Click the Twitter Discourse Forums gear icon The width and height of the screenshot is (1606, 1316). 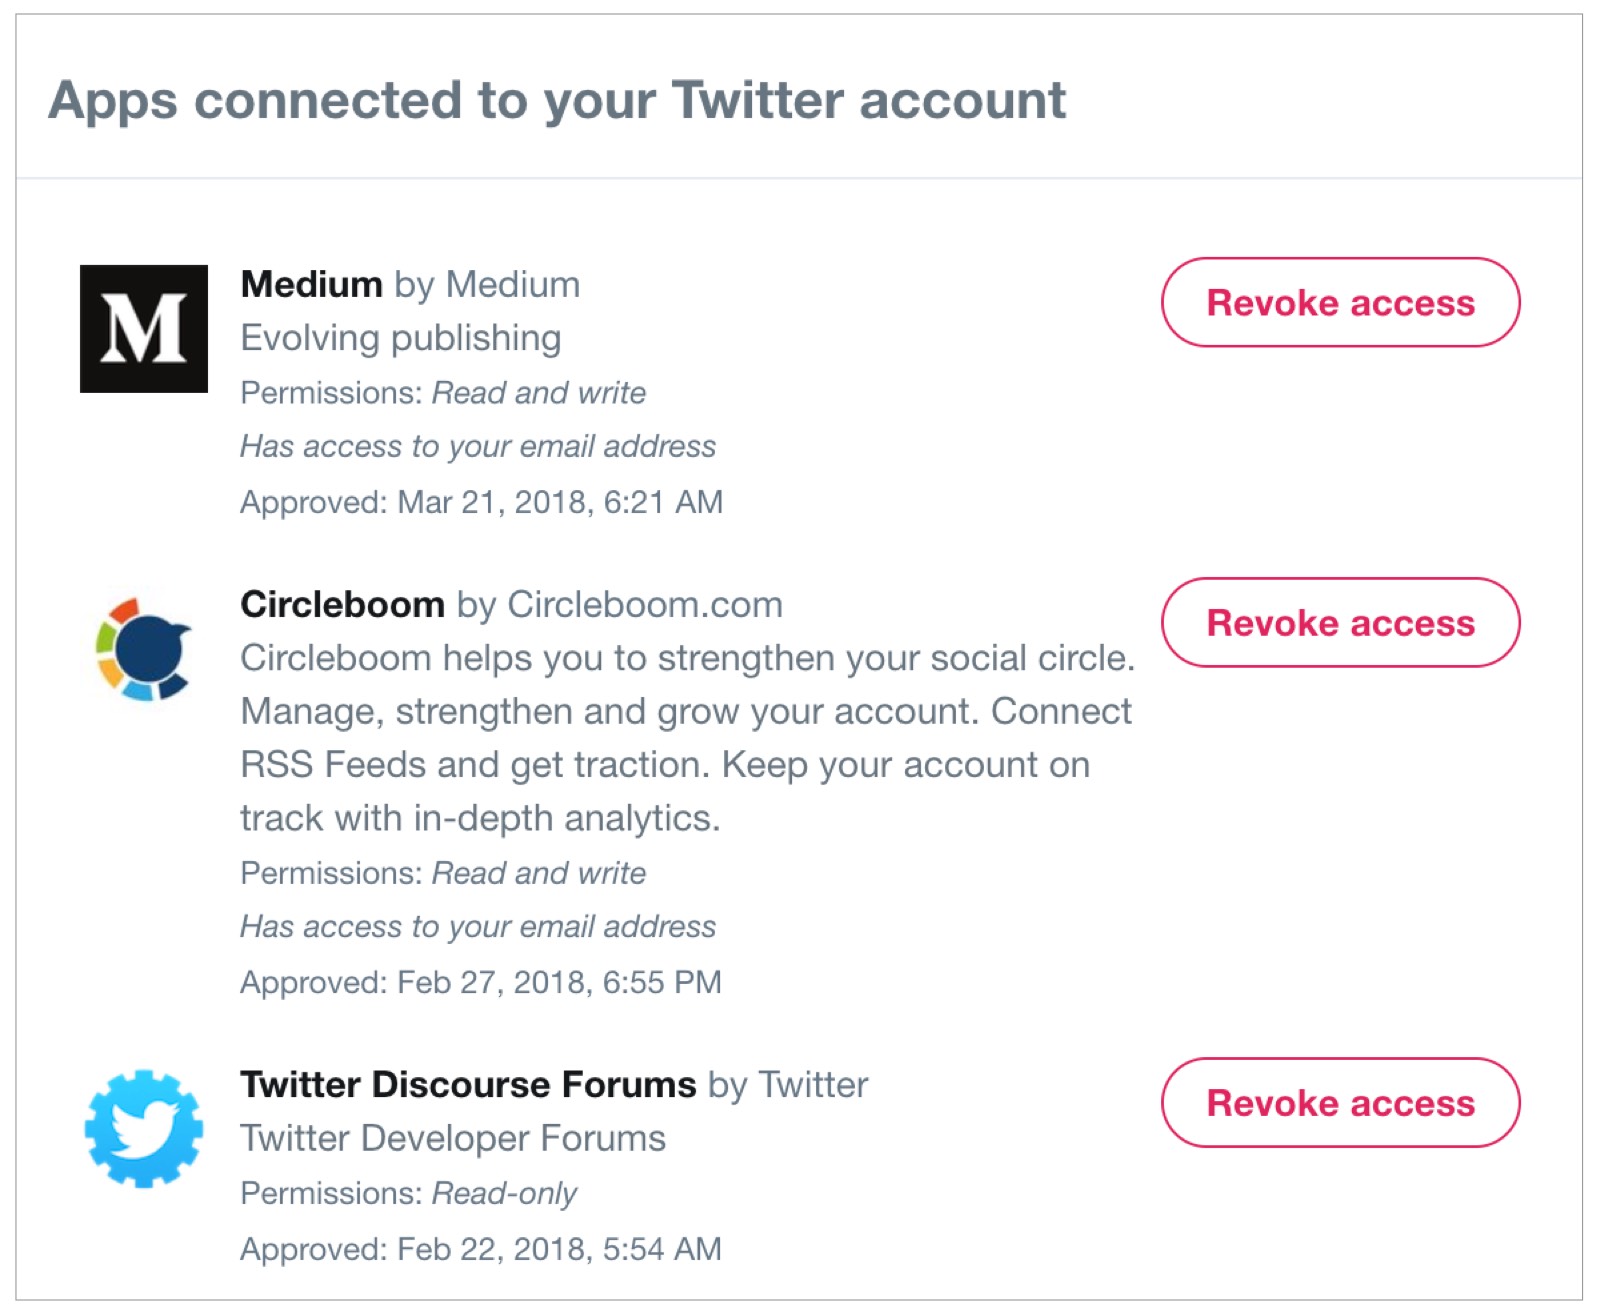[144, 1129]
